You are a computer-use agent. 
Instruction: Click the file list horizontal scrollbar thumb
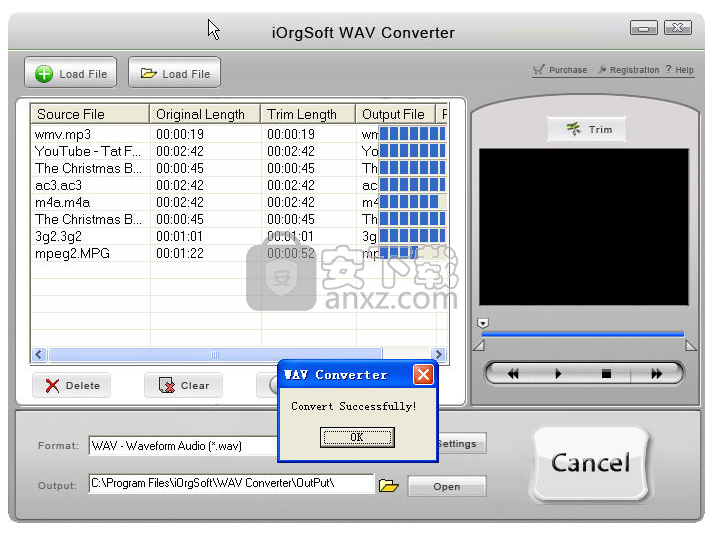pos(215,354)
